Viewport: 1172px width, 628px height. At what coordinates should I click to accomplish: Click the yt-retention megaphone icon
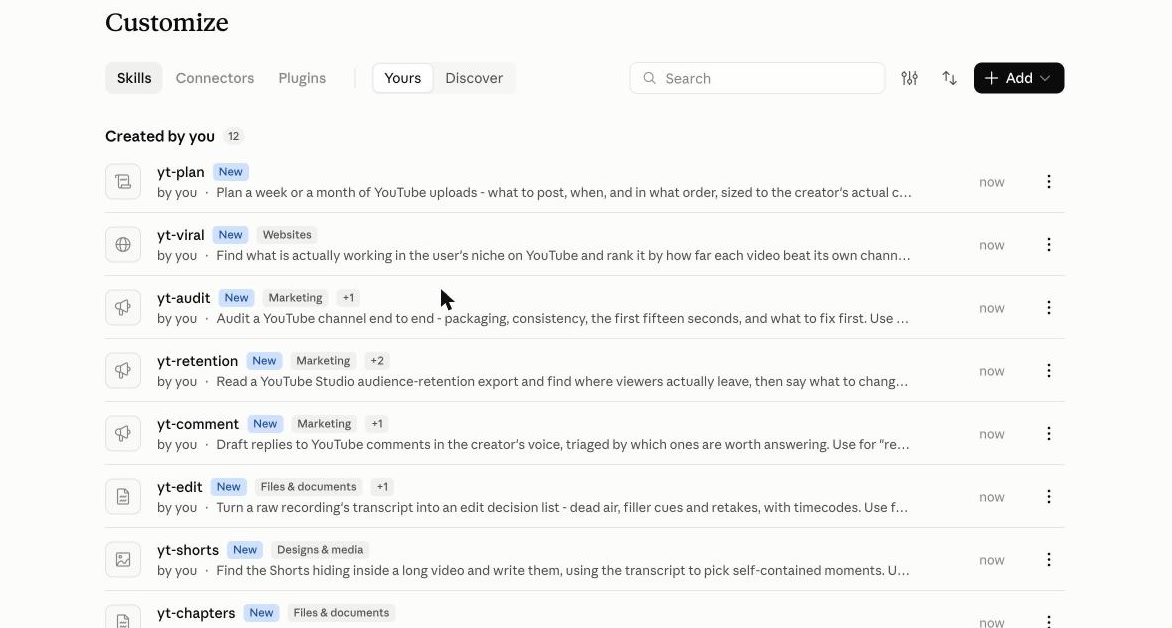123,370
